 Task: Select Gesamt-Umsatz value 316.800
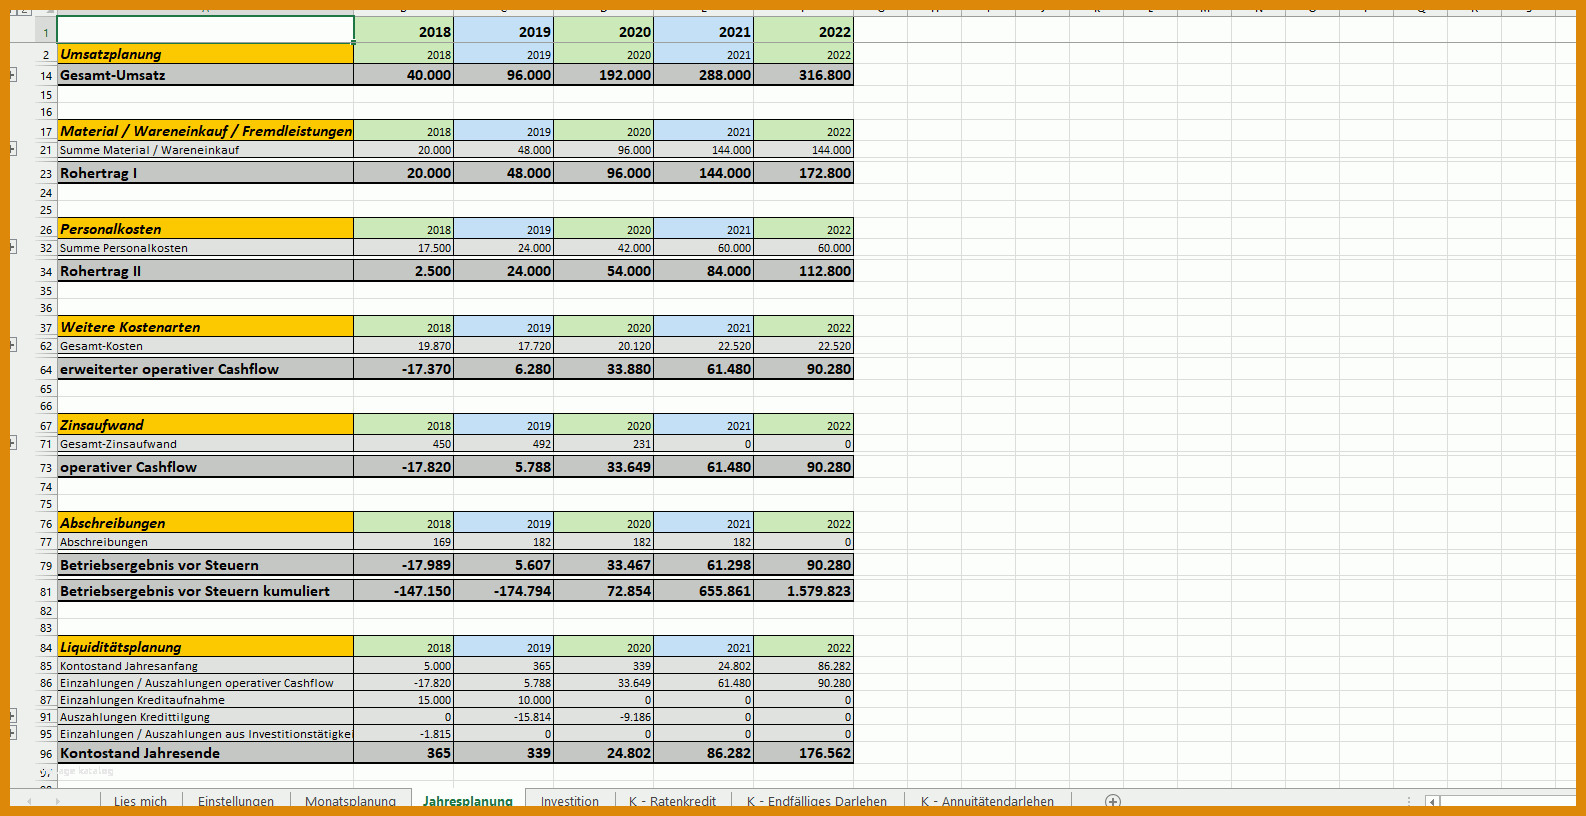tap(804, 75)
